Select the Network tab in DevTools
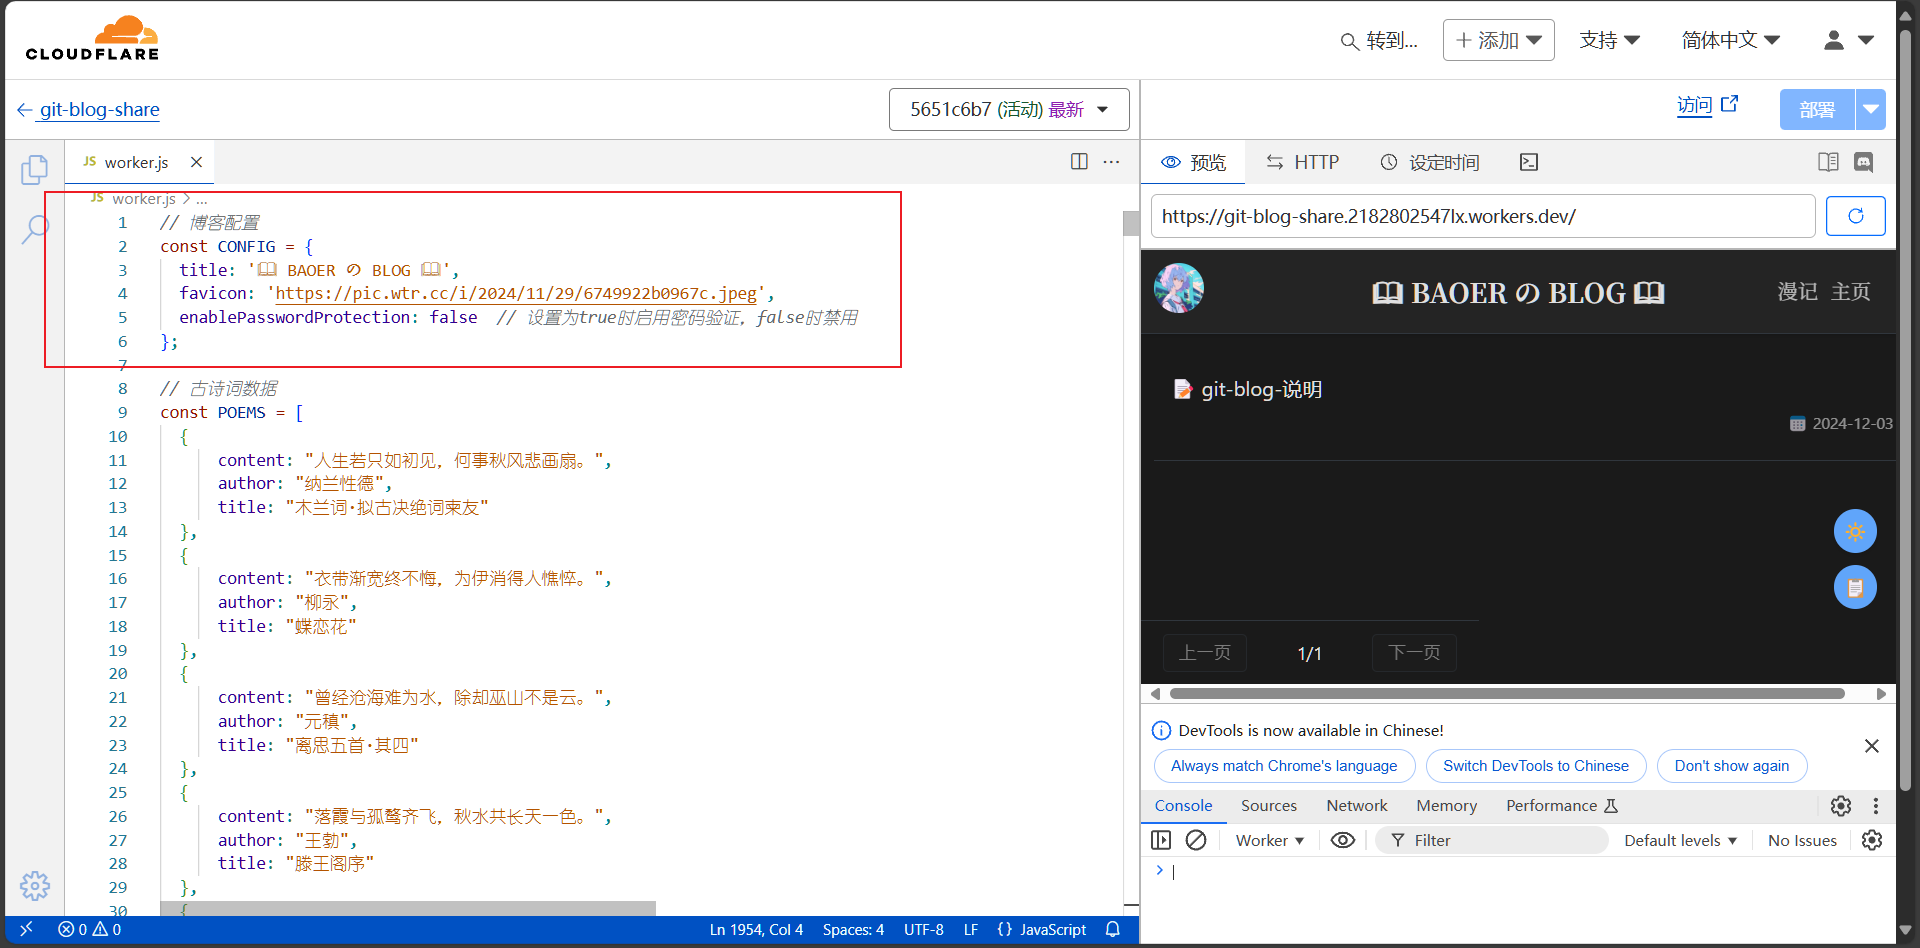Image resolution: width=1920 pixels, height=948 pixels. [1356, 806]
